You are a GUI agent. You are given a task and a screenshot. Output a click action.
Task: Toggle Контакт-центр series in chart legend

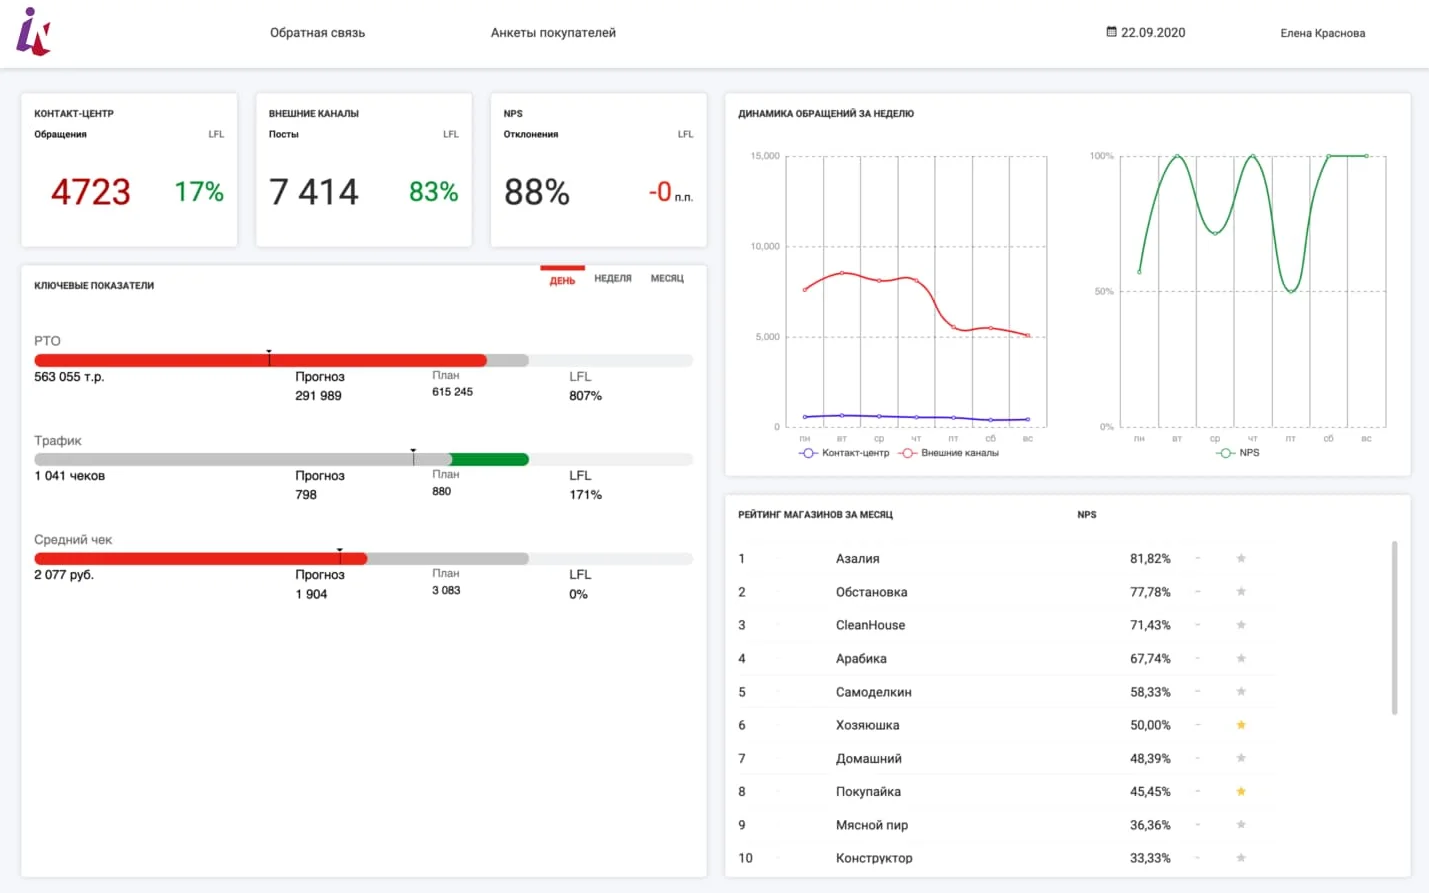pos(844,453)
